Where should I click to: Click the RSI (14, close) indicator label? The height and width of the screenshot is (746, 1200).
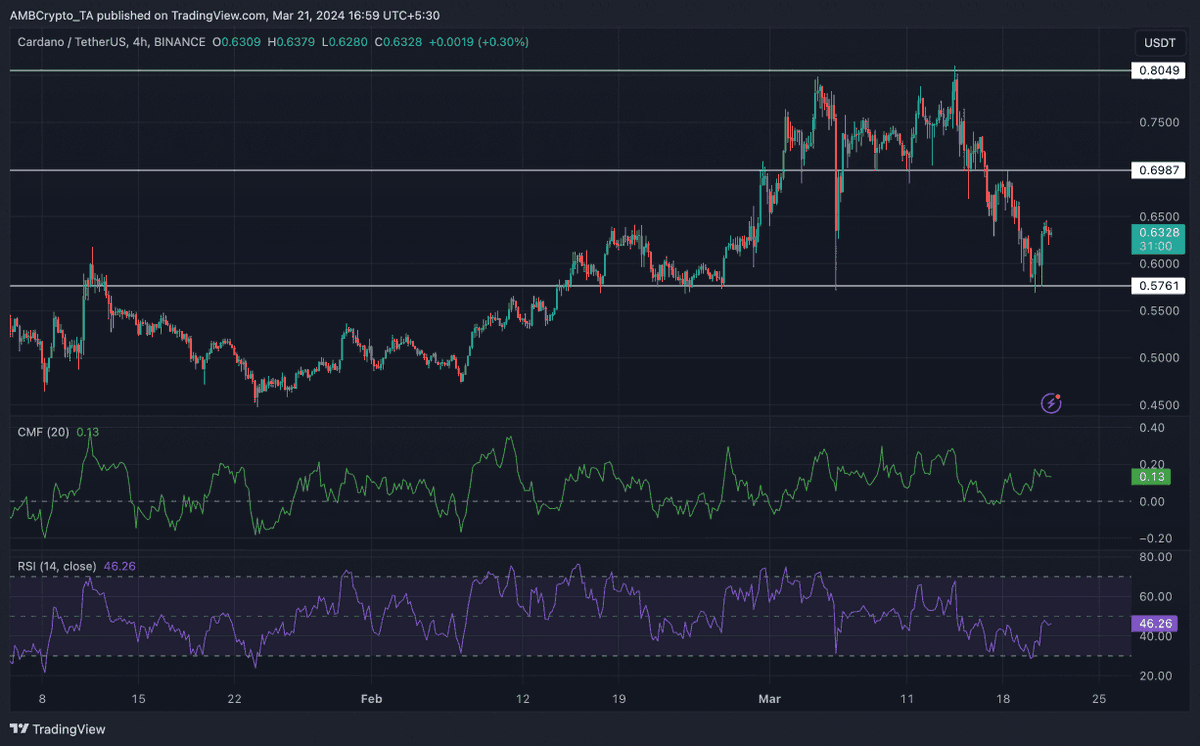coord(57,566)
